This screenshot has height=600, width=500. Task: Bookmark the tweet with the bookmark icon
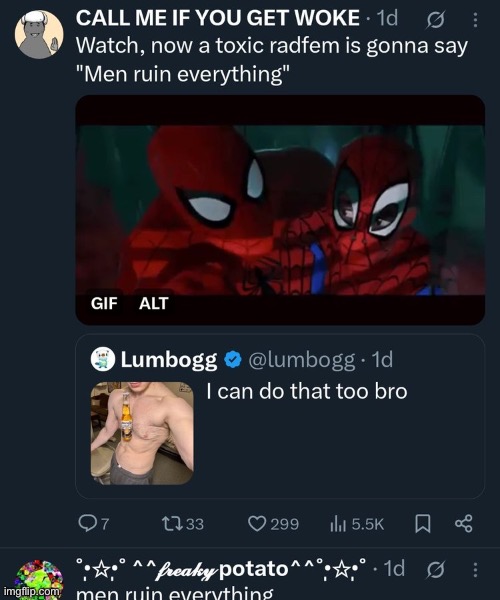click(x=423, y=524)
